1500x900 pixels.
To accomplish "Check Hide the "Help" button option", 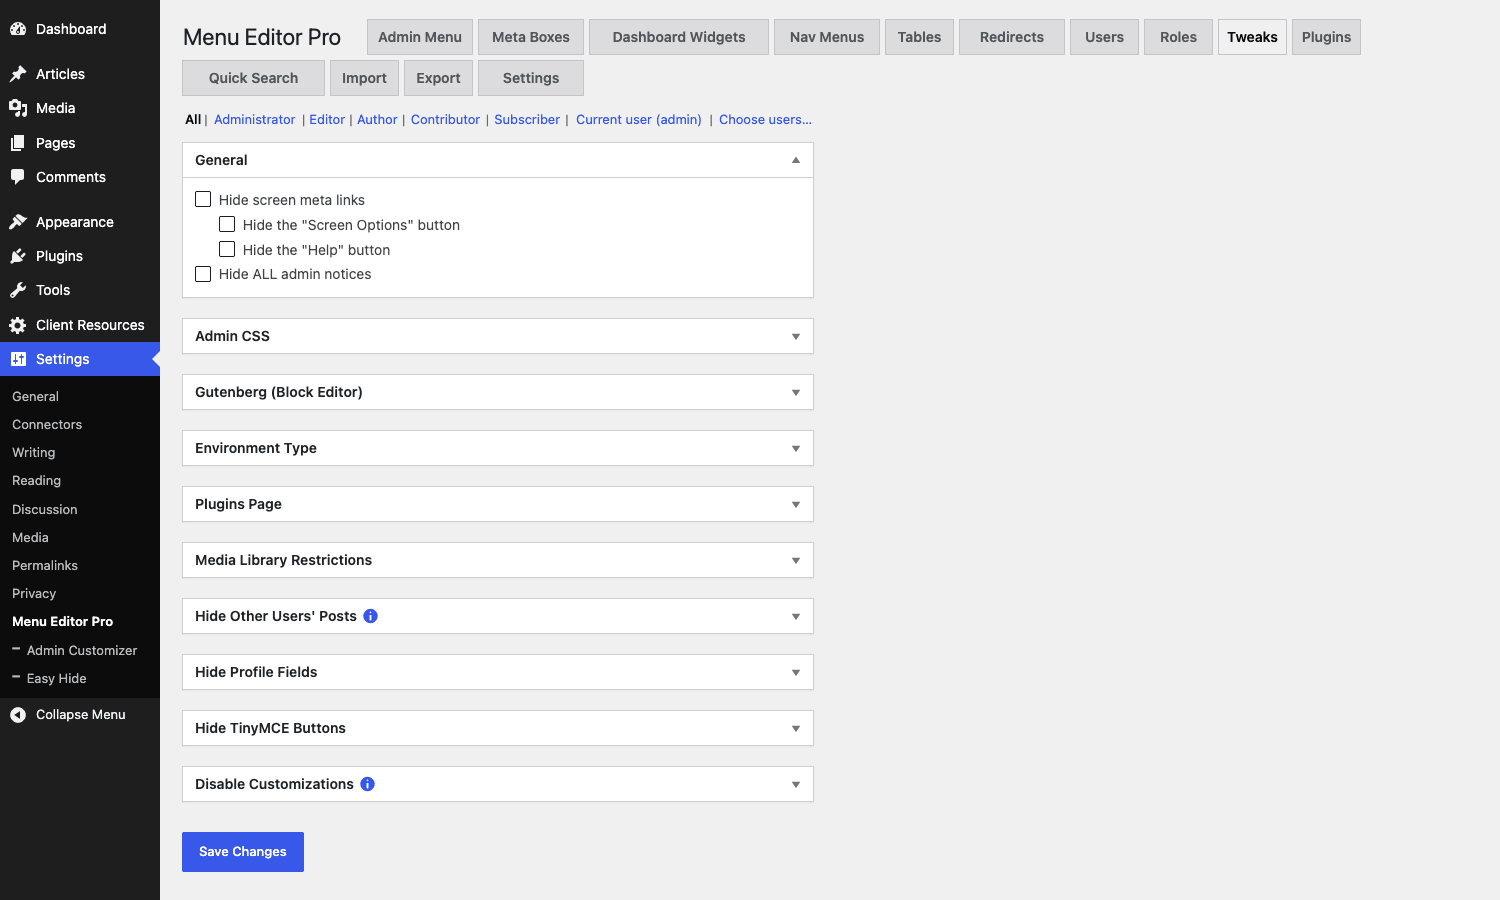I will point(227,249).
